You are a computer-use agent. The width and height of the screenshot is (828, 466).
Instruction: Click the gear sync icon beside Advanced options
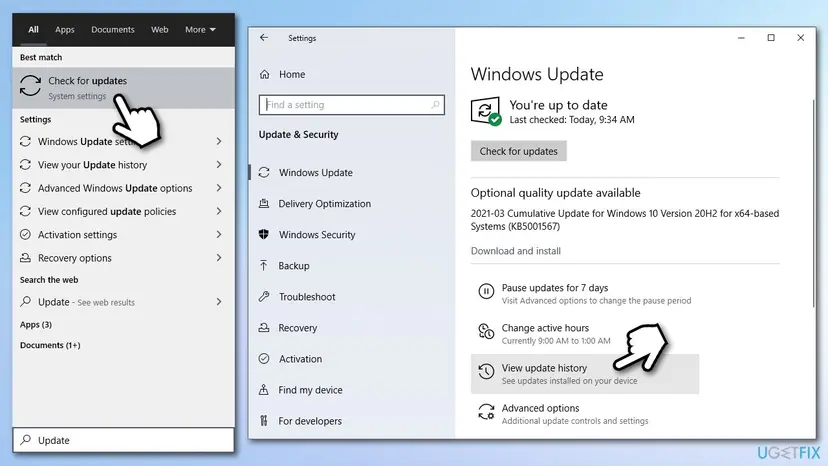(x=486, y=412)
